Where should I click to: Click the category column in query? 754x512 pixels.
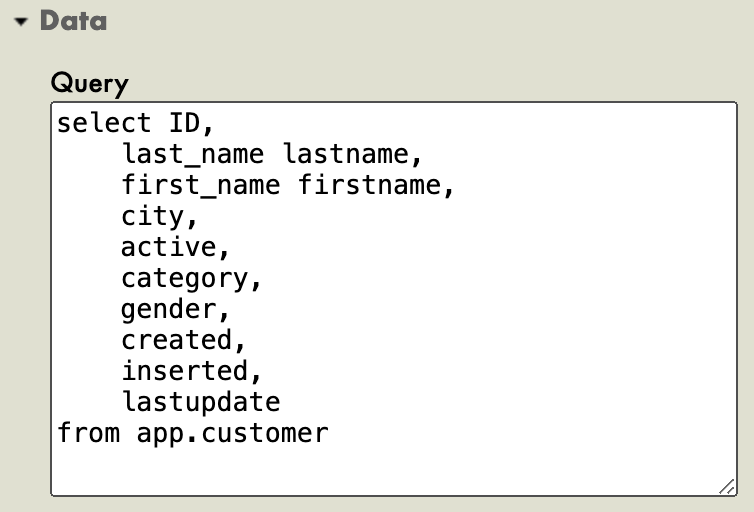tap(185, 278)
